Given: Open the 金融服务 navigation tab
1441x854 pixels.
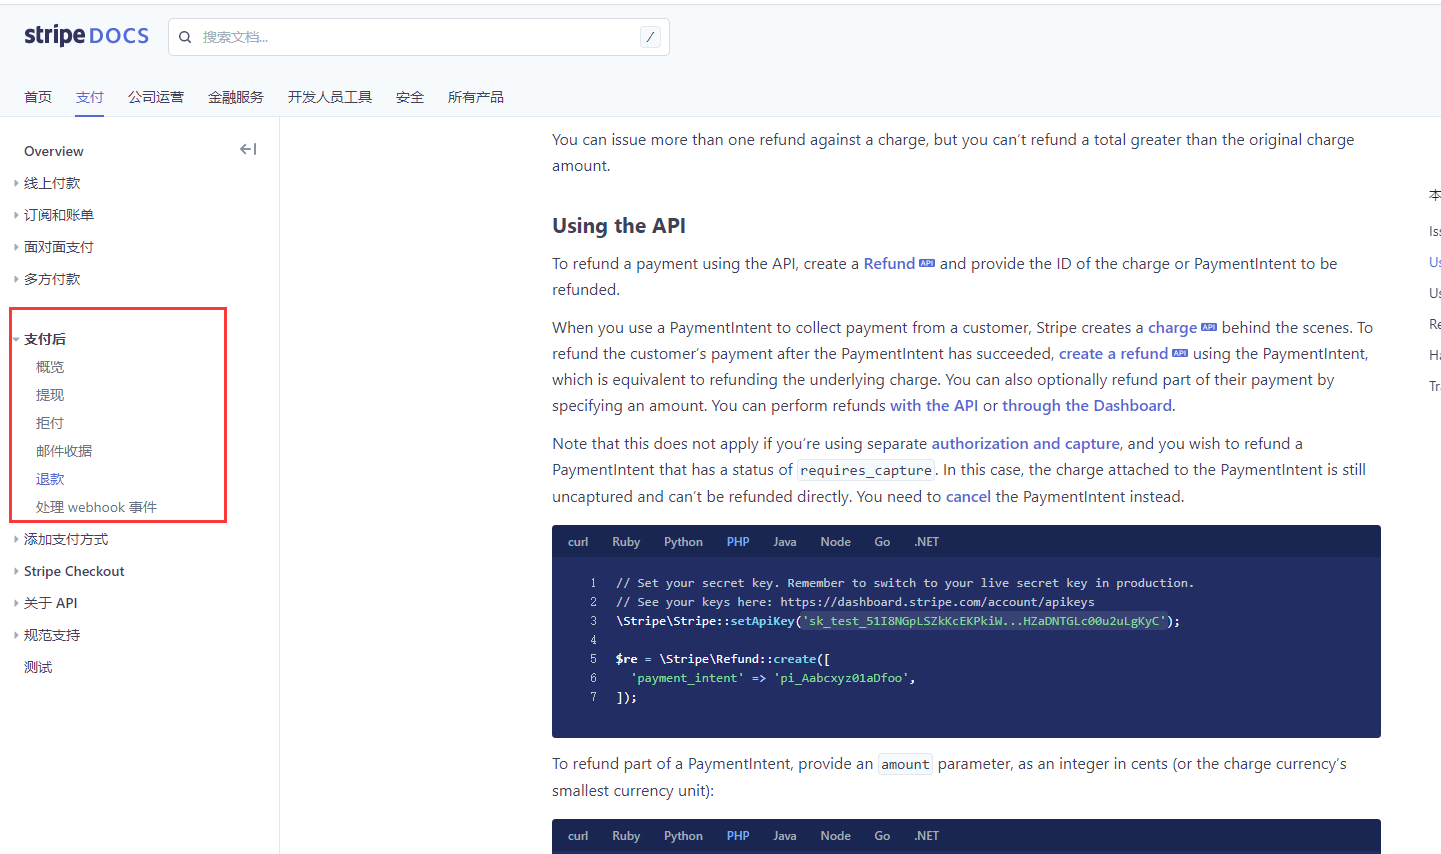Looking at the screenshot, I should pyautogui.click(x=236, y=97).
